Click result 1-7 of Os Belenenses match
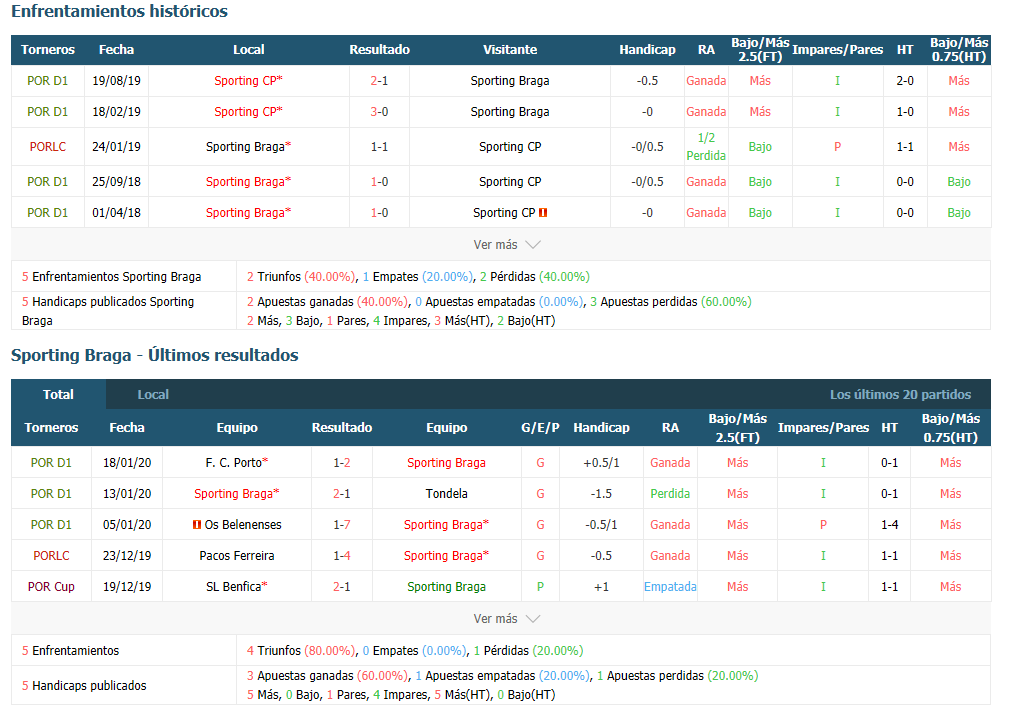 (x=342, y=525)
